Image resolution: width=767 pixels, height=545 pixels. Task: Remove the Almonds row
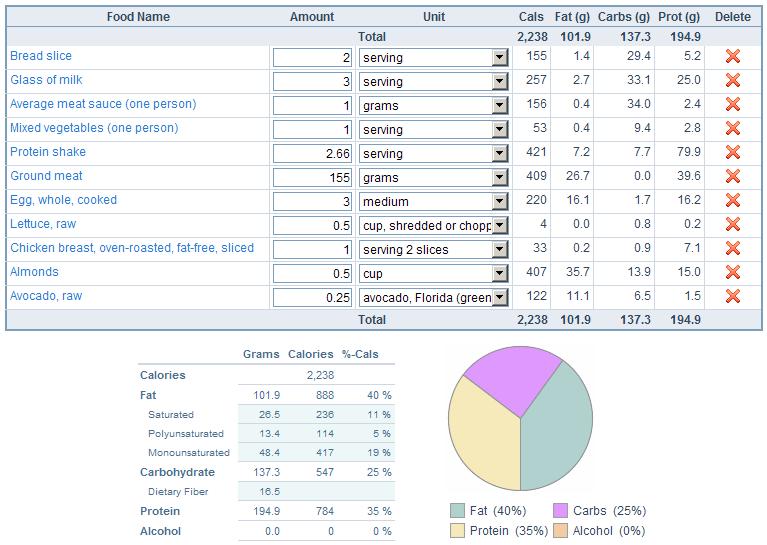pos(732,273)
